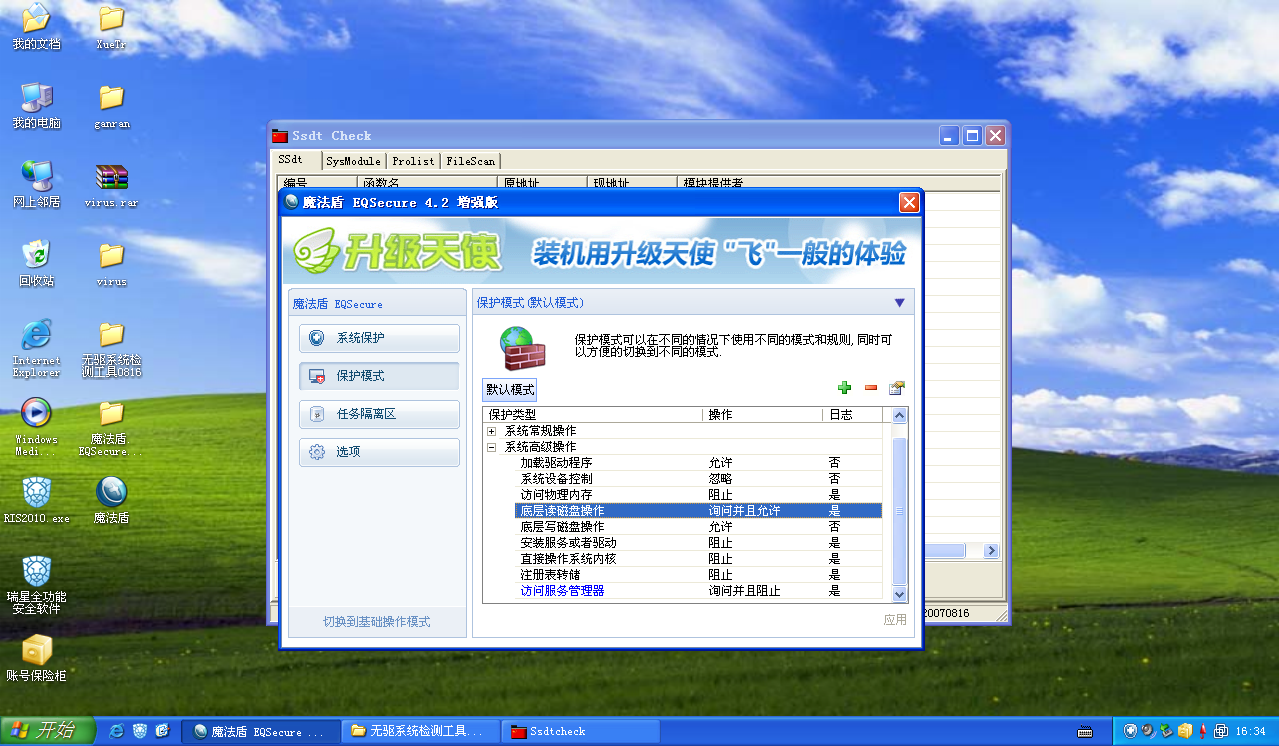Select the 魔法盾 shortcut icon on the desktop

click(x=112, y=500)
